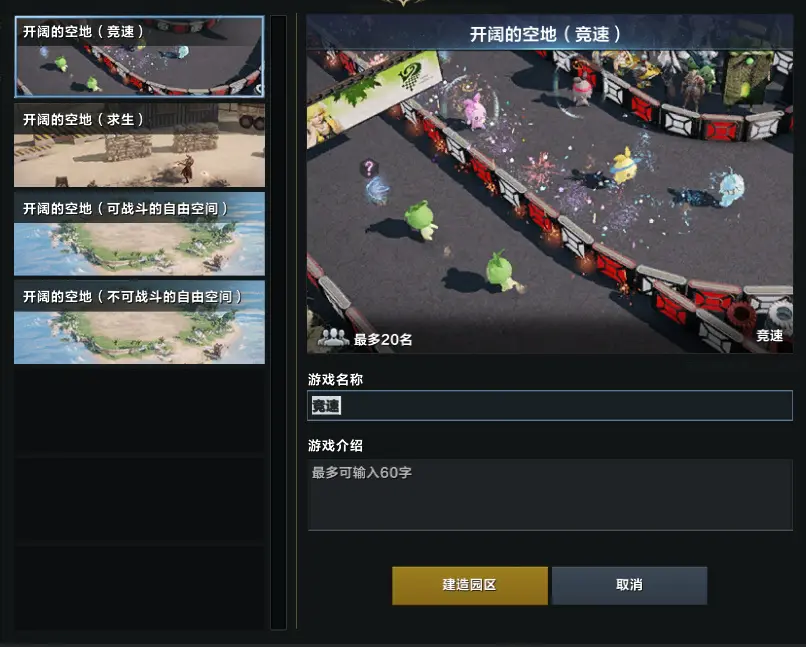Focus the 游戏名称 input field
Image resolution: width=806 pixels, height=647 pixels.
(549, 405)
